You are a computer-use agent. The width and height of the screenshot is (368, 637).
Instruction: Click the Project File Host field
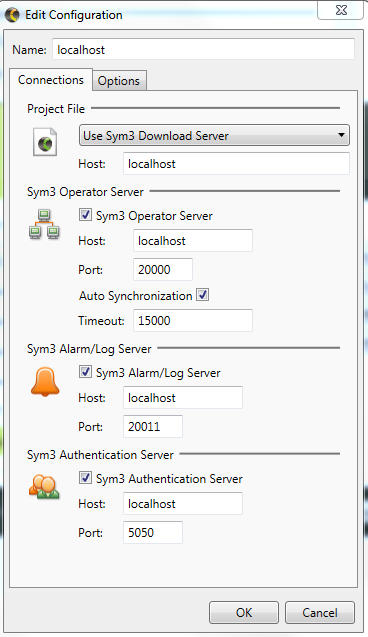(236, 164)
